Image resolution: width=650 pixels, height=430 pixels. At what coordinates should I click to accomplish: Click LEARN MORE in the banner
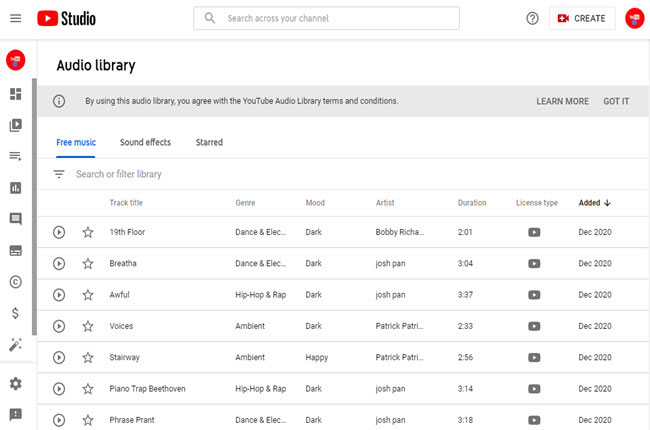coord(563,101)
